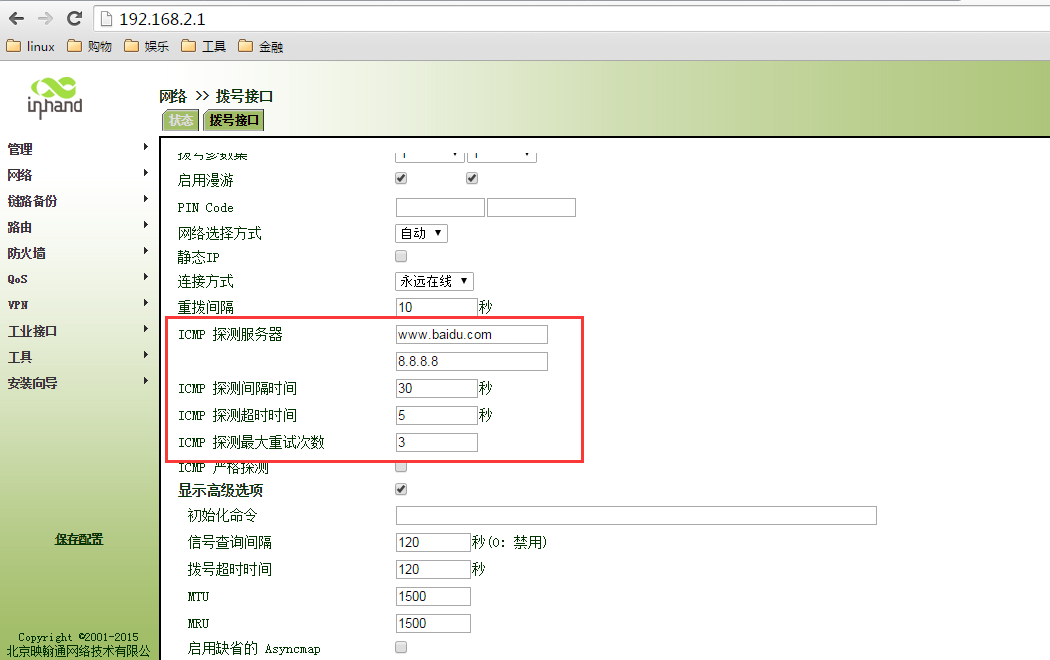Viewport: 1050px width, 660px height.
Task: Toggle the 静态IP checkbox
Action: (402, 256)
